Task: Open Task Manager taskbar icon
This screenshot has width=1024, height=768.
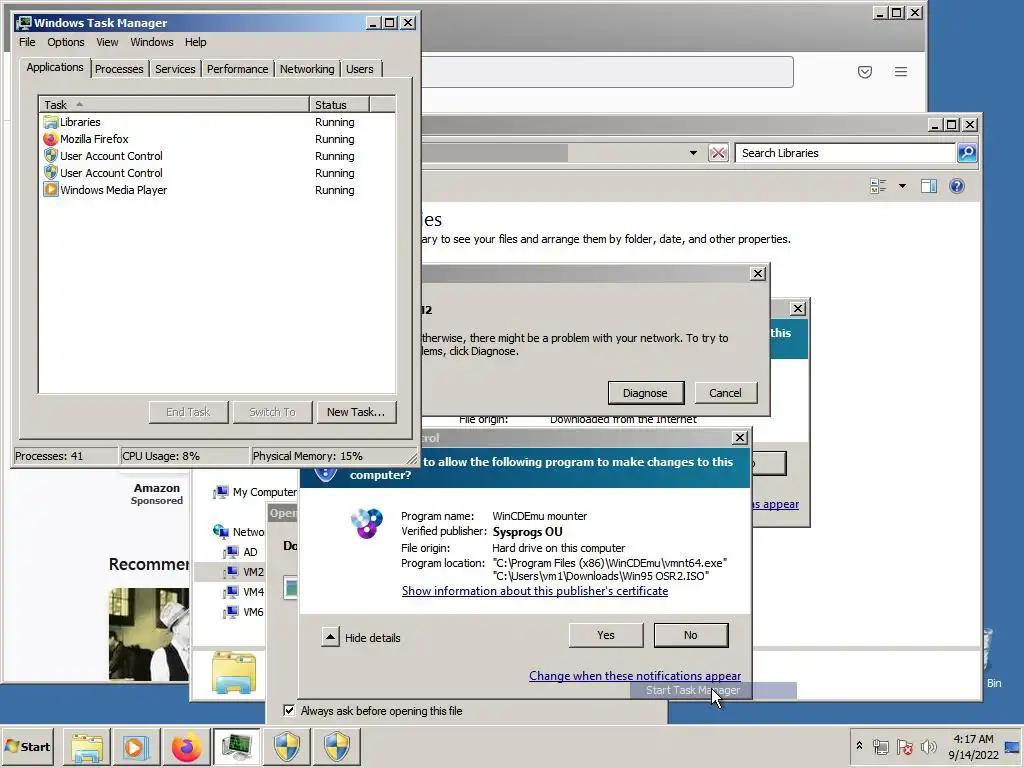Action: (x=236, y=746)
